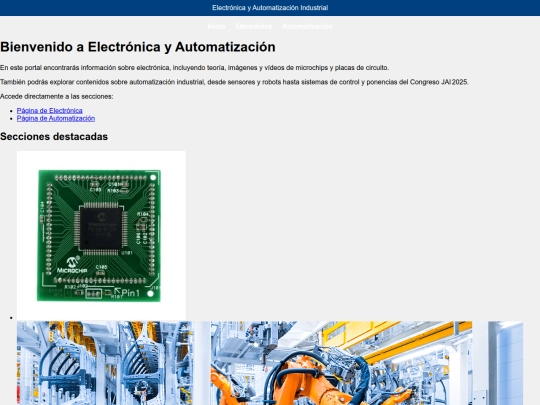Click the header title Electrónica y Automatización Industrial
This screenshot has width=540, height=405.
coord(270,8)
